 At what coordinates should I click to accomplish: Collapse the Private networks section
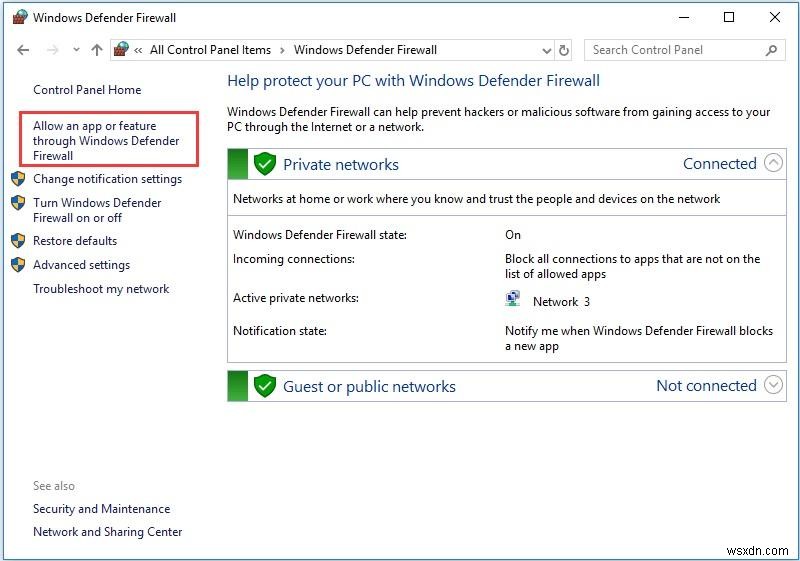[x=773, y=163]
